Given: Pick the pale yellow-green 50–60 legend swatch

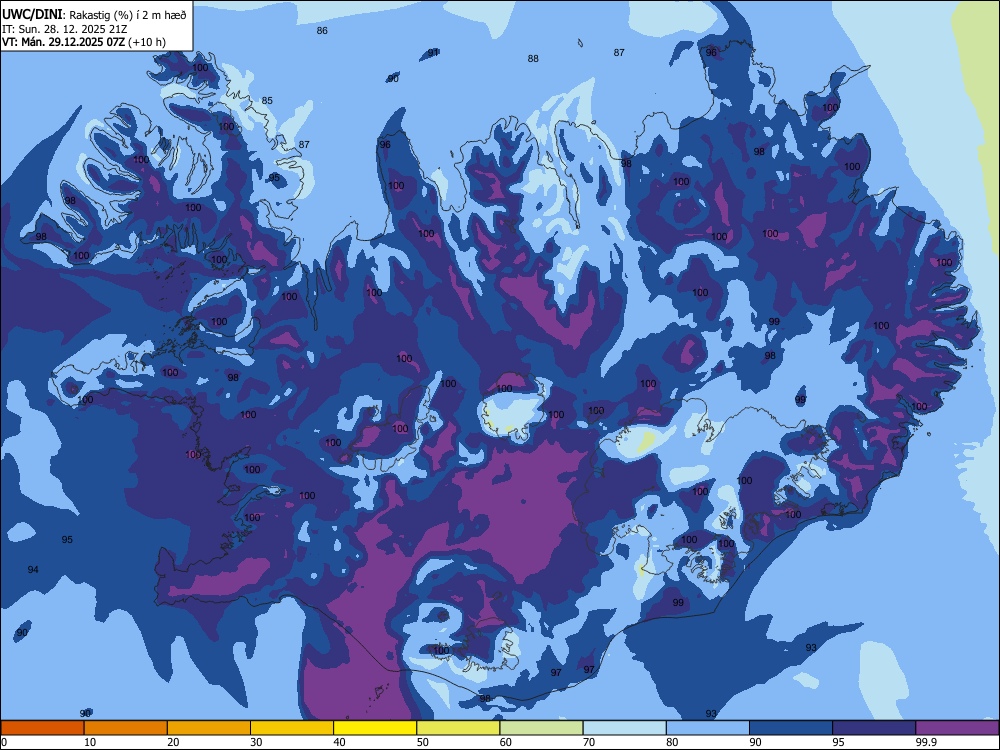Looking at the screenshot, I should pos(458,728).
